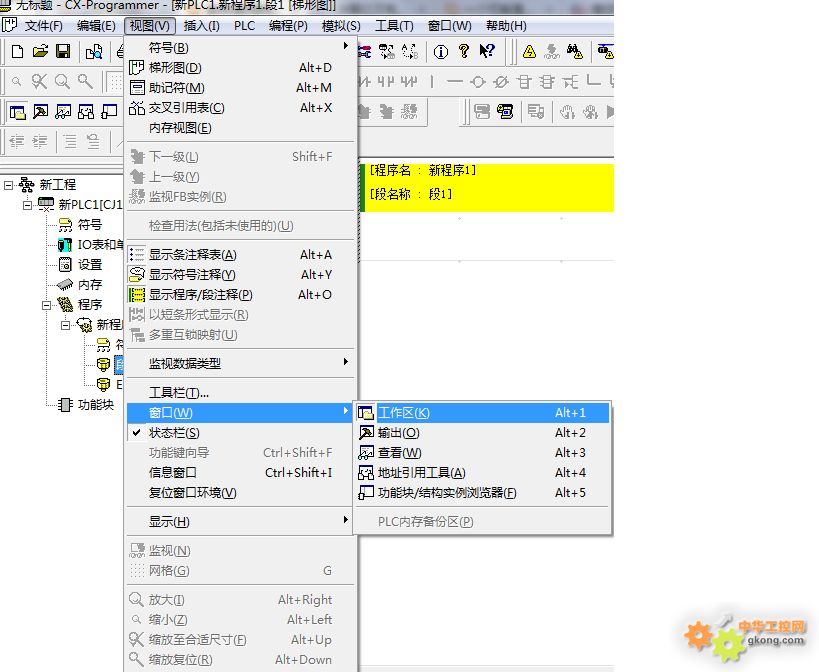Image resolution: width=819 pixels, height=672 pixels.
Task: Click the dotted grid toggle toolbar icon
Action: (x=115, y=81)
